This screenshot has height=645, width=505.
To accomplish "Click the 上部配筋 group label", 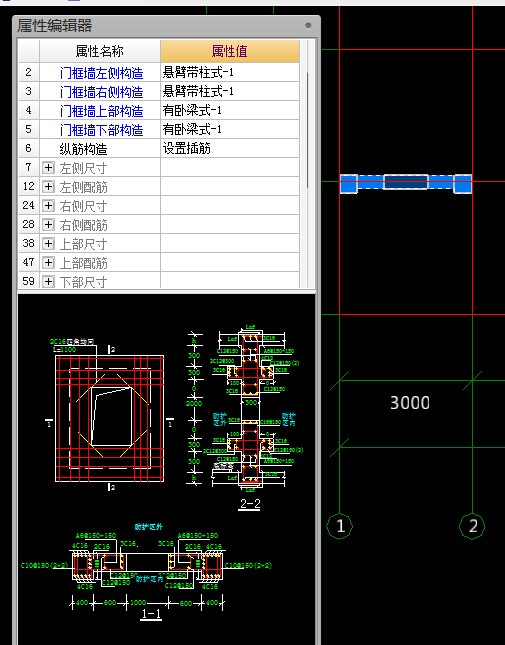I will (x=83, y=263).
